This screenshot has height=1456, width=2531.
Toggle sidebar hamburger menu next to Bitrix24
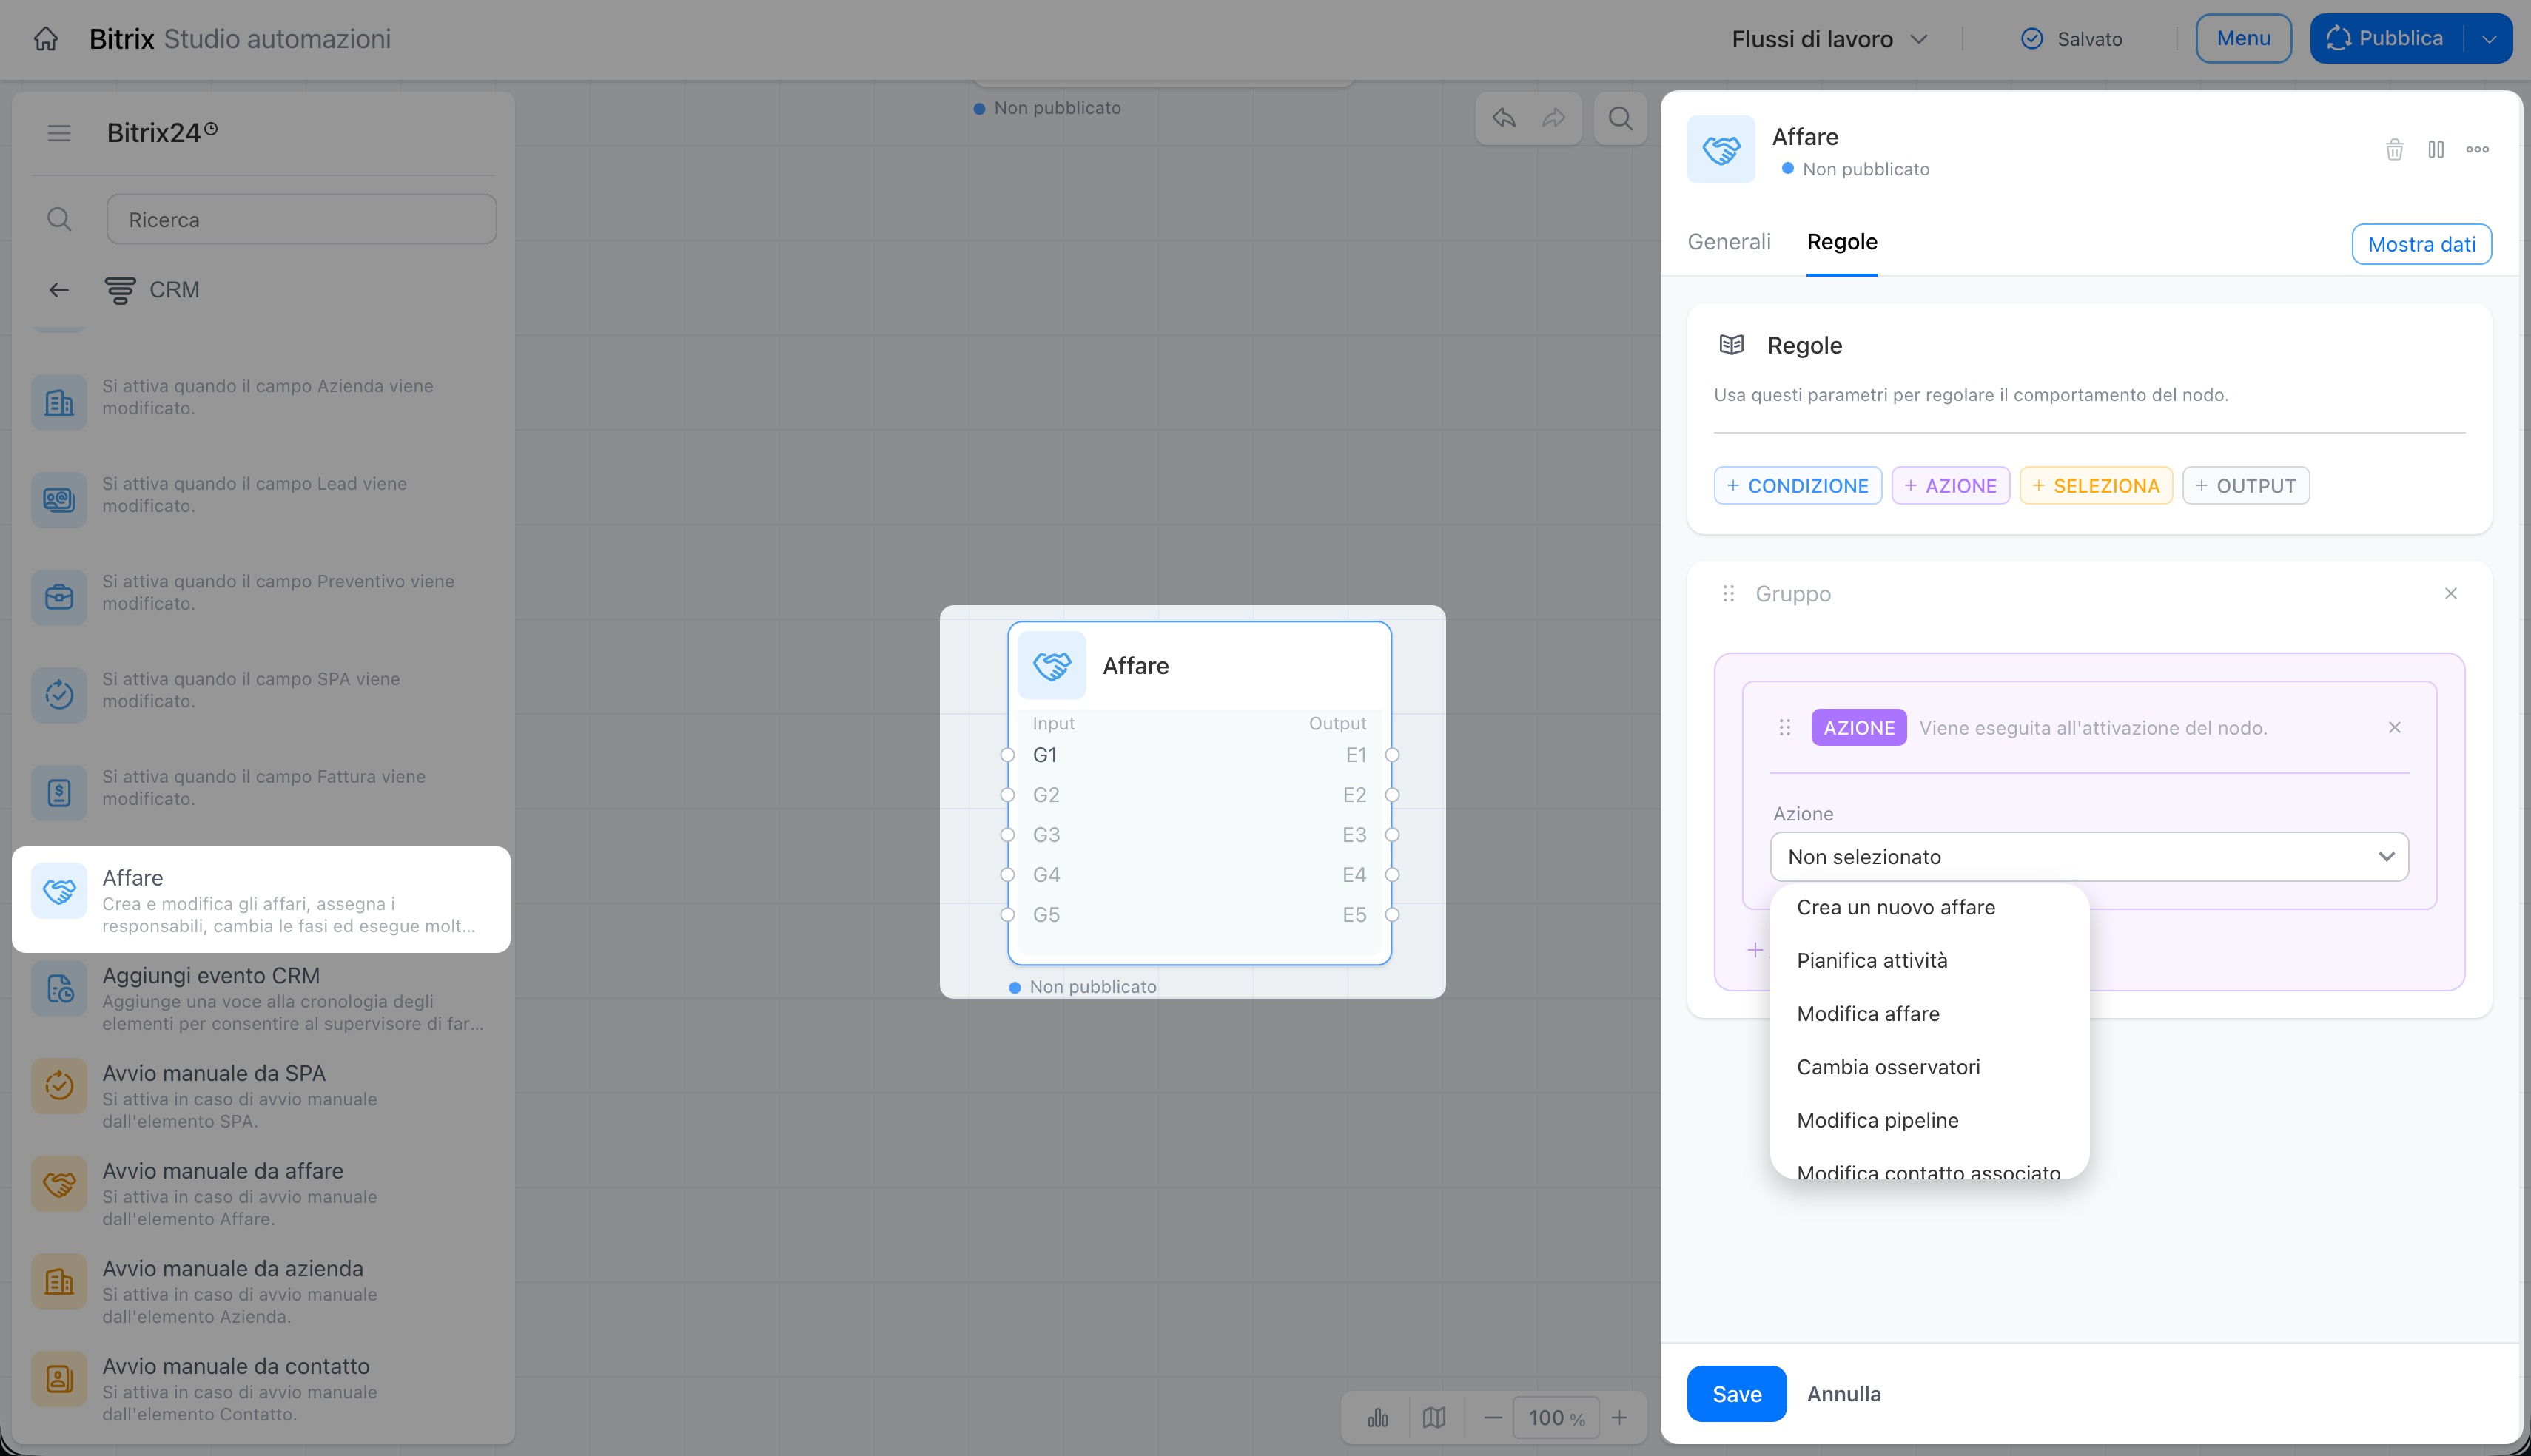59,133
